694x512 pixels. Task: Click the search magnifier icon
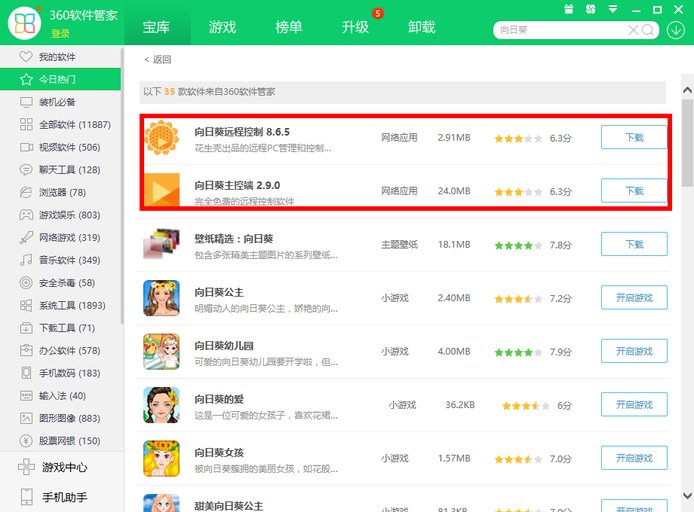648,30
